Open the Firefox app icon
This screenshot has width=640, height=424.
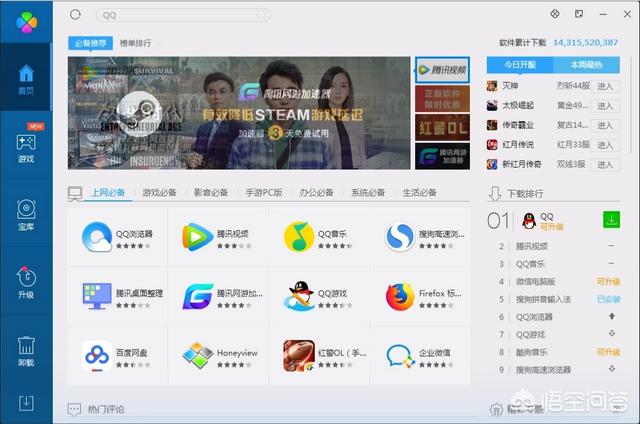[x=400, y=296]
